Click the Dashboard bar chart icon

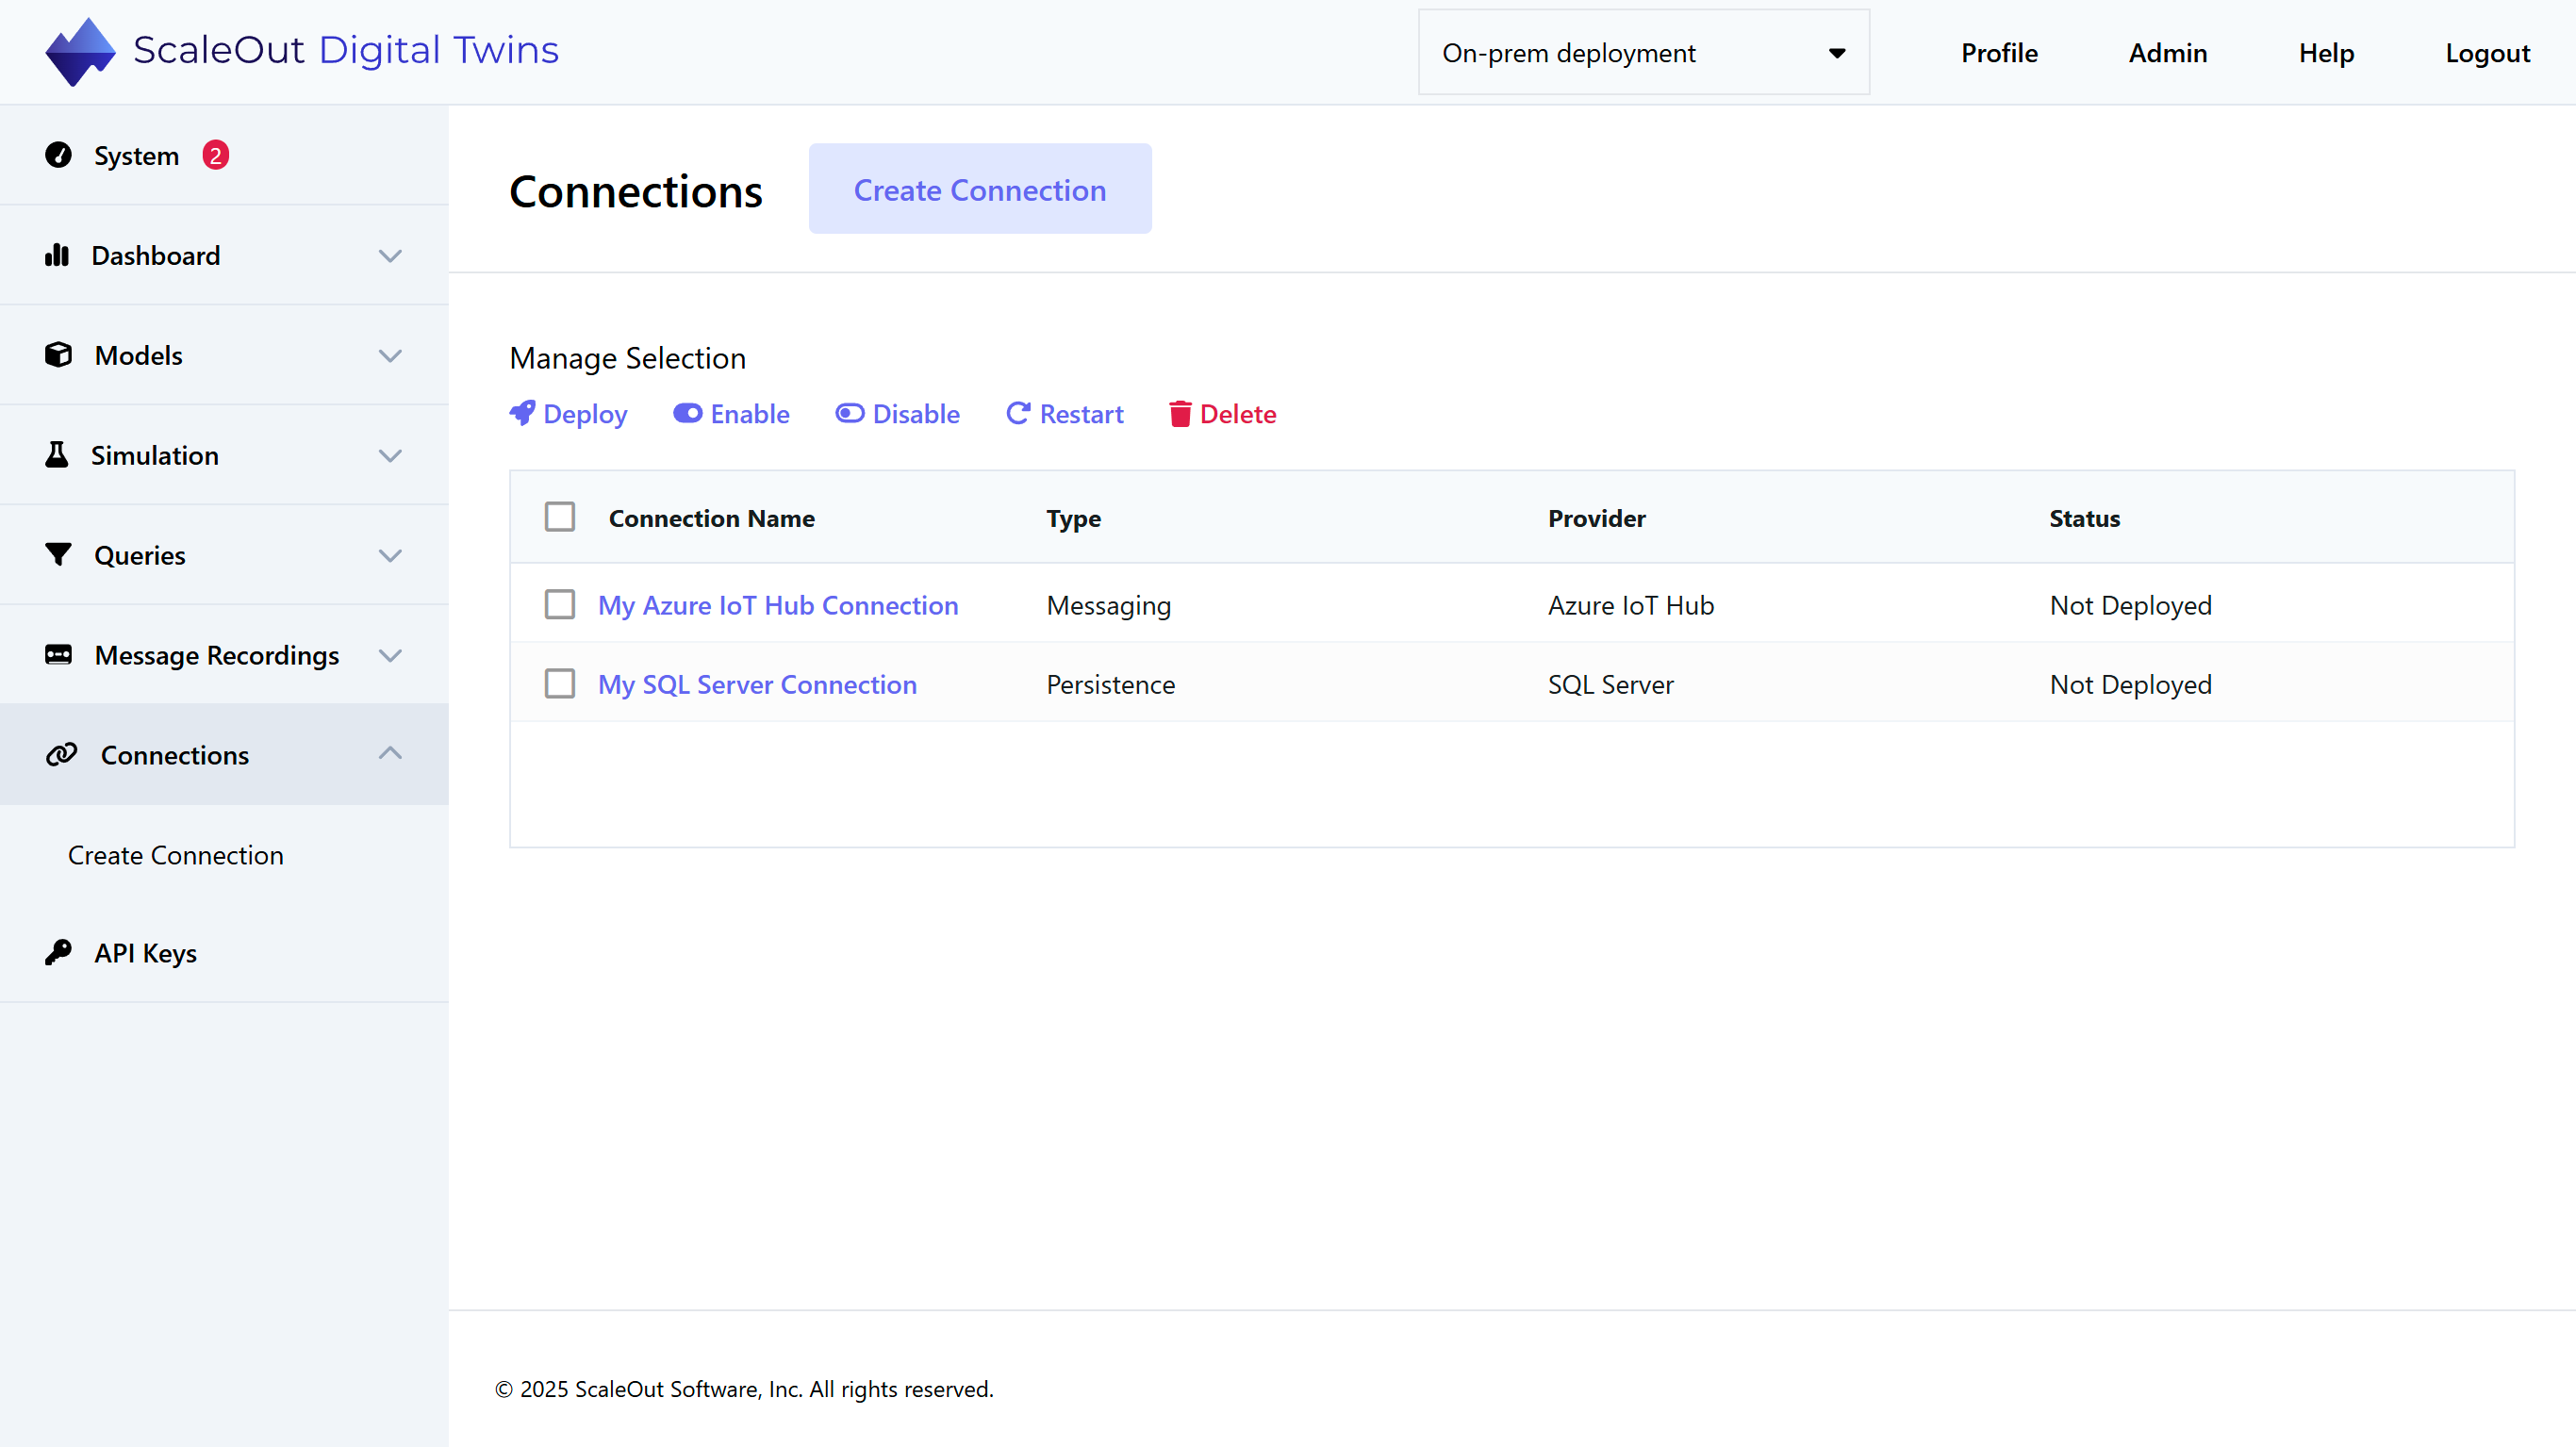pos(57,255)
